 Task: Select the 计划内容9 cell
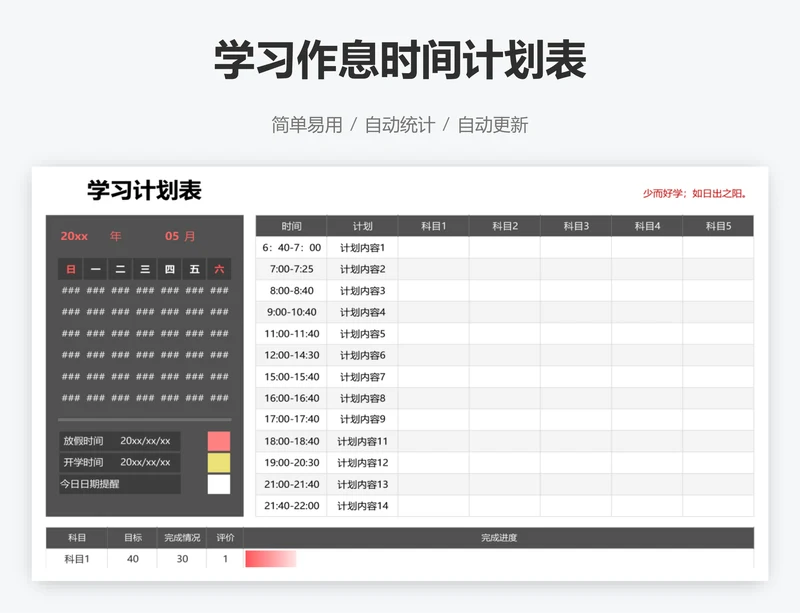point(362,419)
